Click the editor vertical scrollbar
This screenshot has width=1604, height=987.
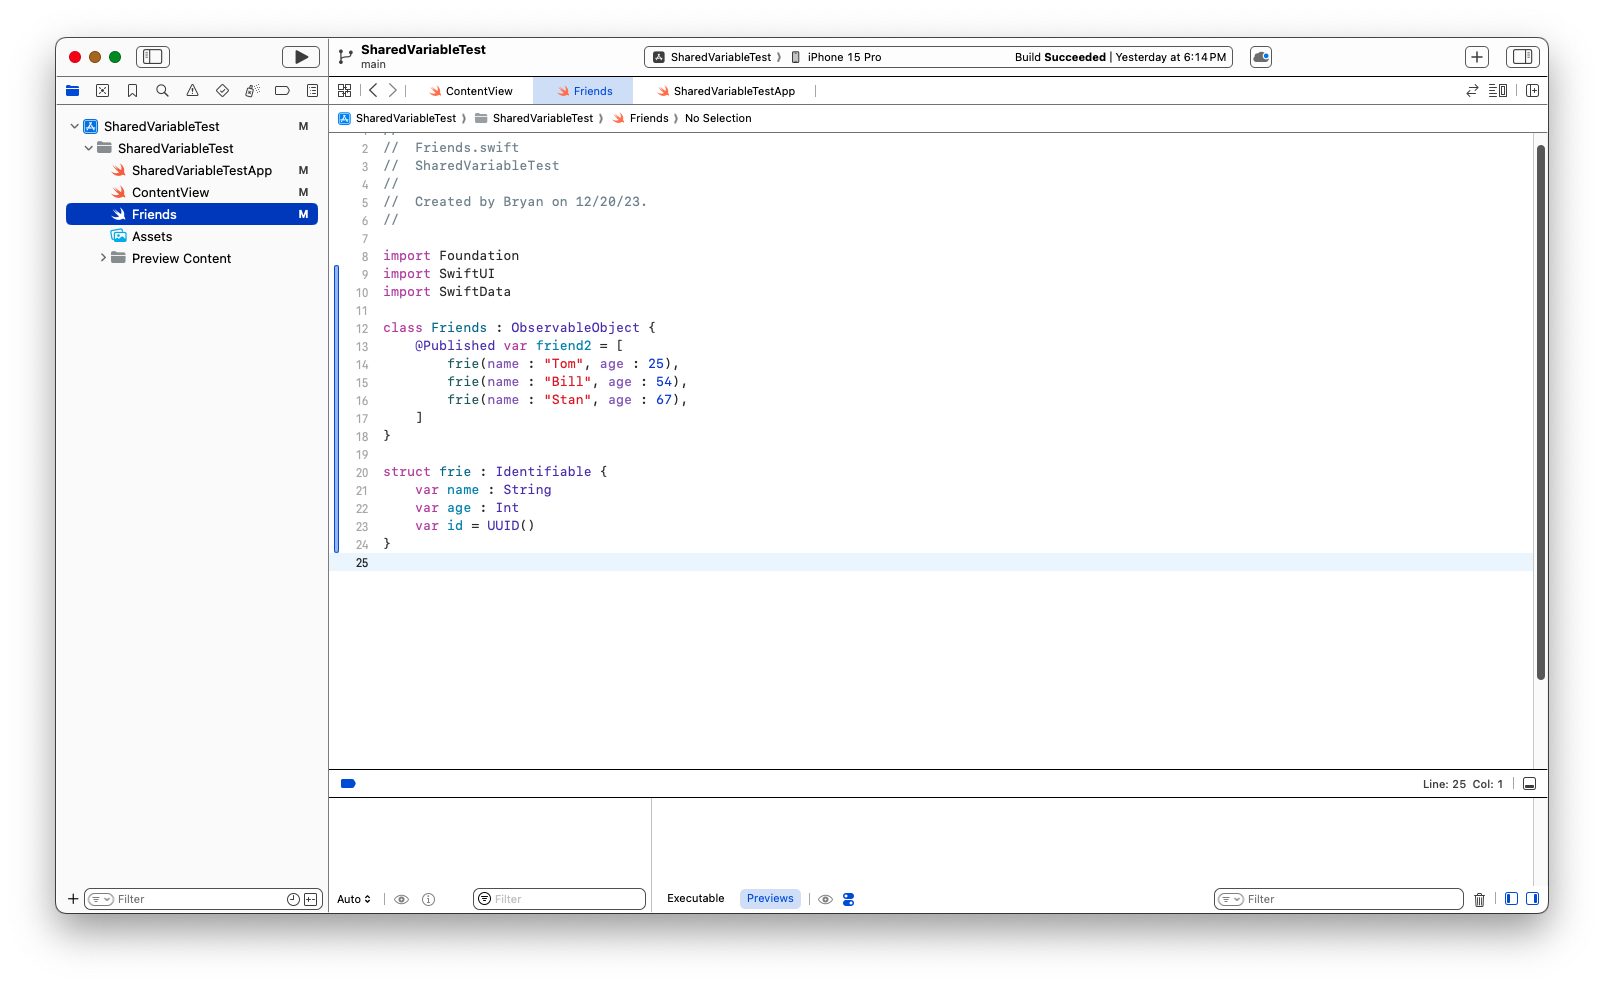coord(1540,410)
